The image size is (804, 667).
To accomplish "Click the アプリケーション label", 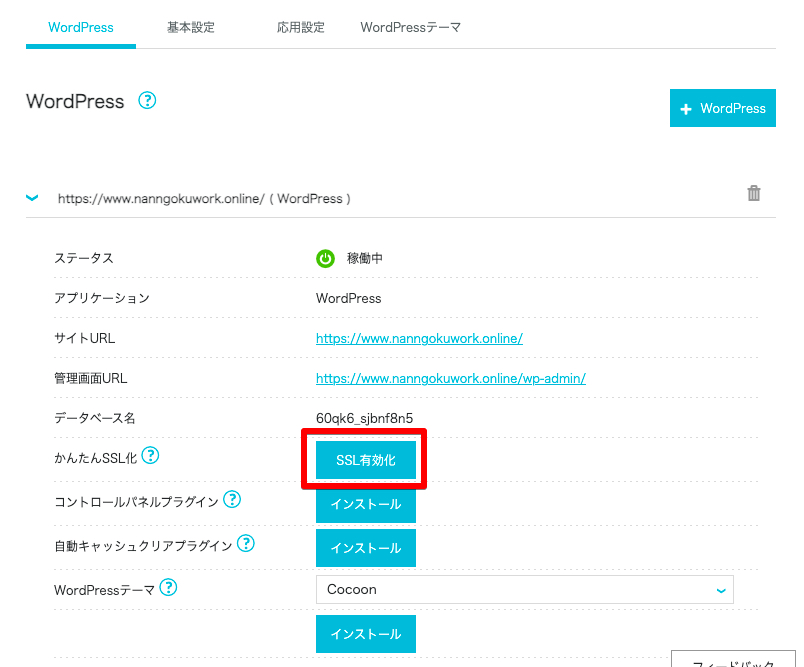I will (x=102, y=298).
